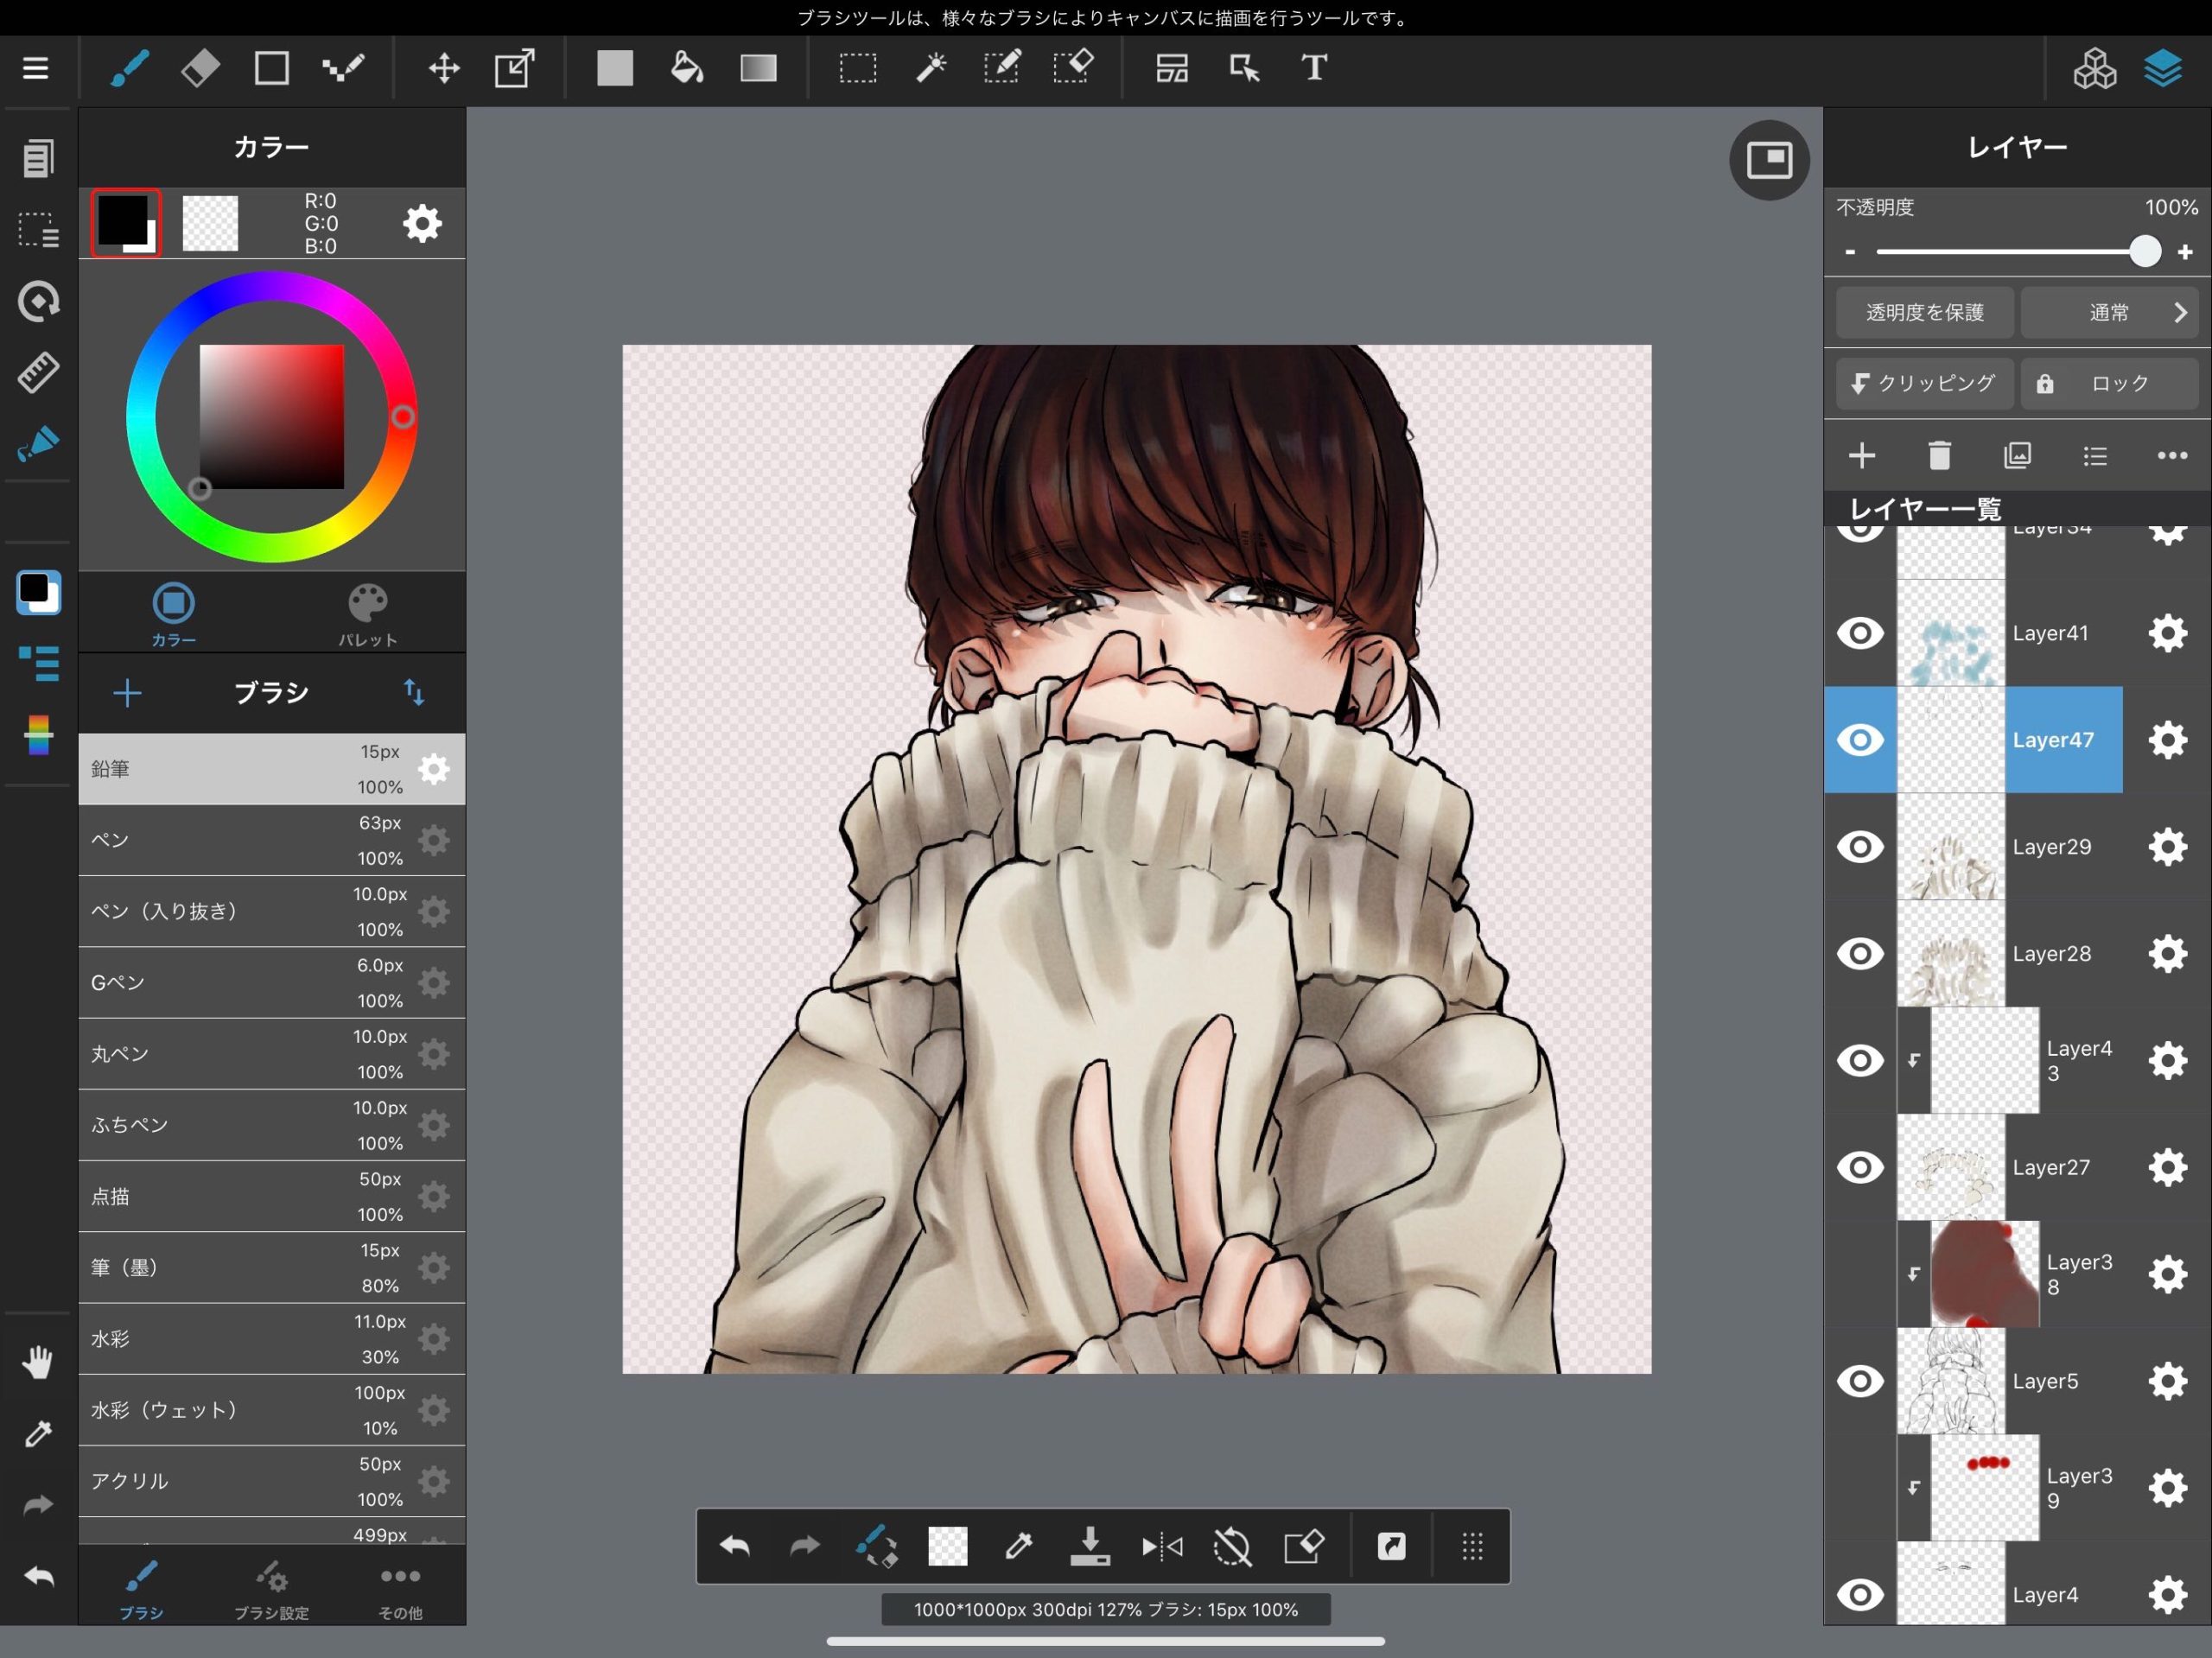Viewport: 2212px width, 1658px height.
Task: Hide the Layer41 layer
Action: pyautogui.click(x=1861, y=633)
